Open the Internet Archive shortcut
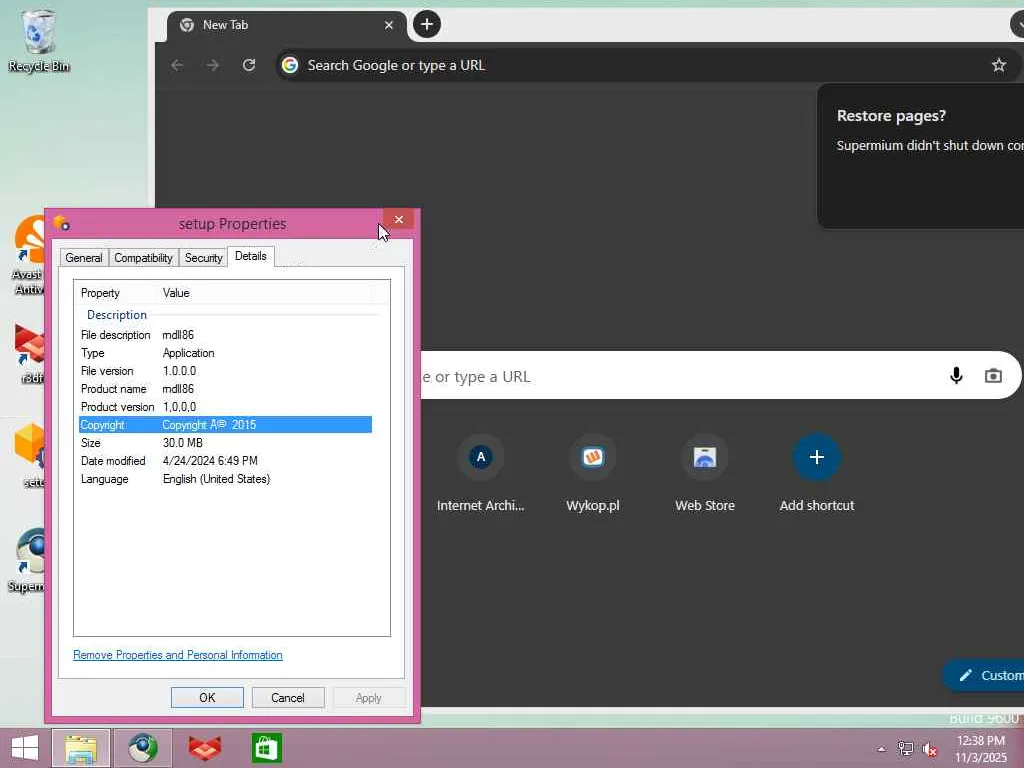This screenshot has height=768, width=1024. [481, 473]
